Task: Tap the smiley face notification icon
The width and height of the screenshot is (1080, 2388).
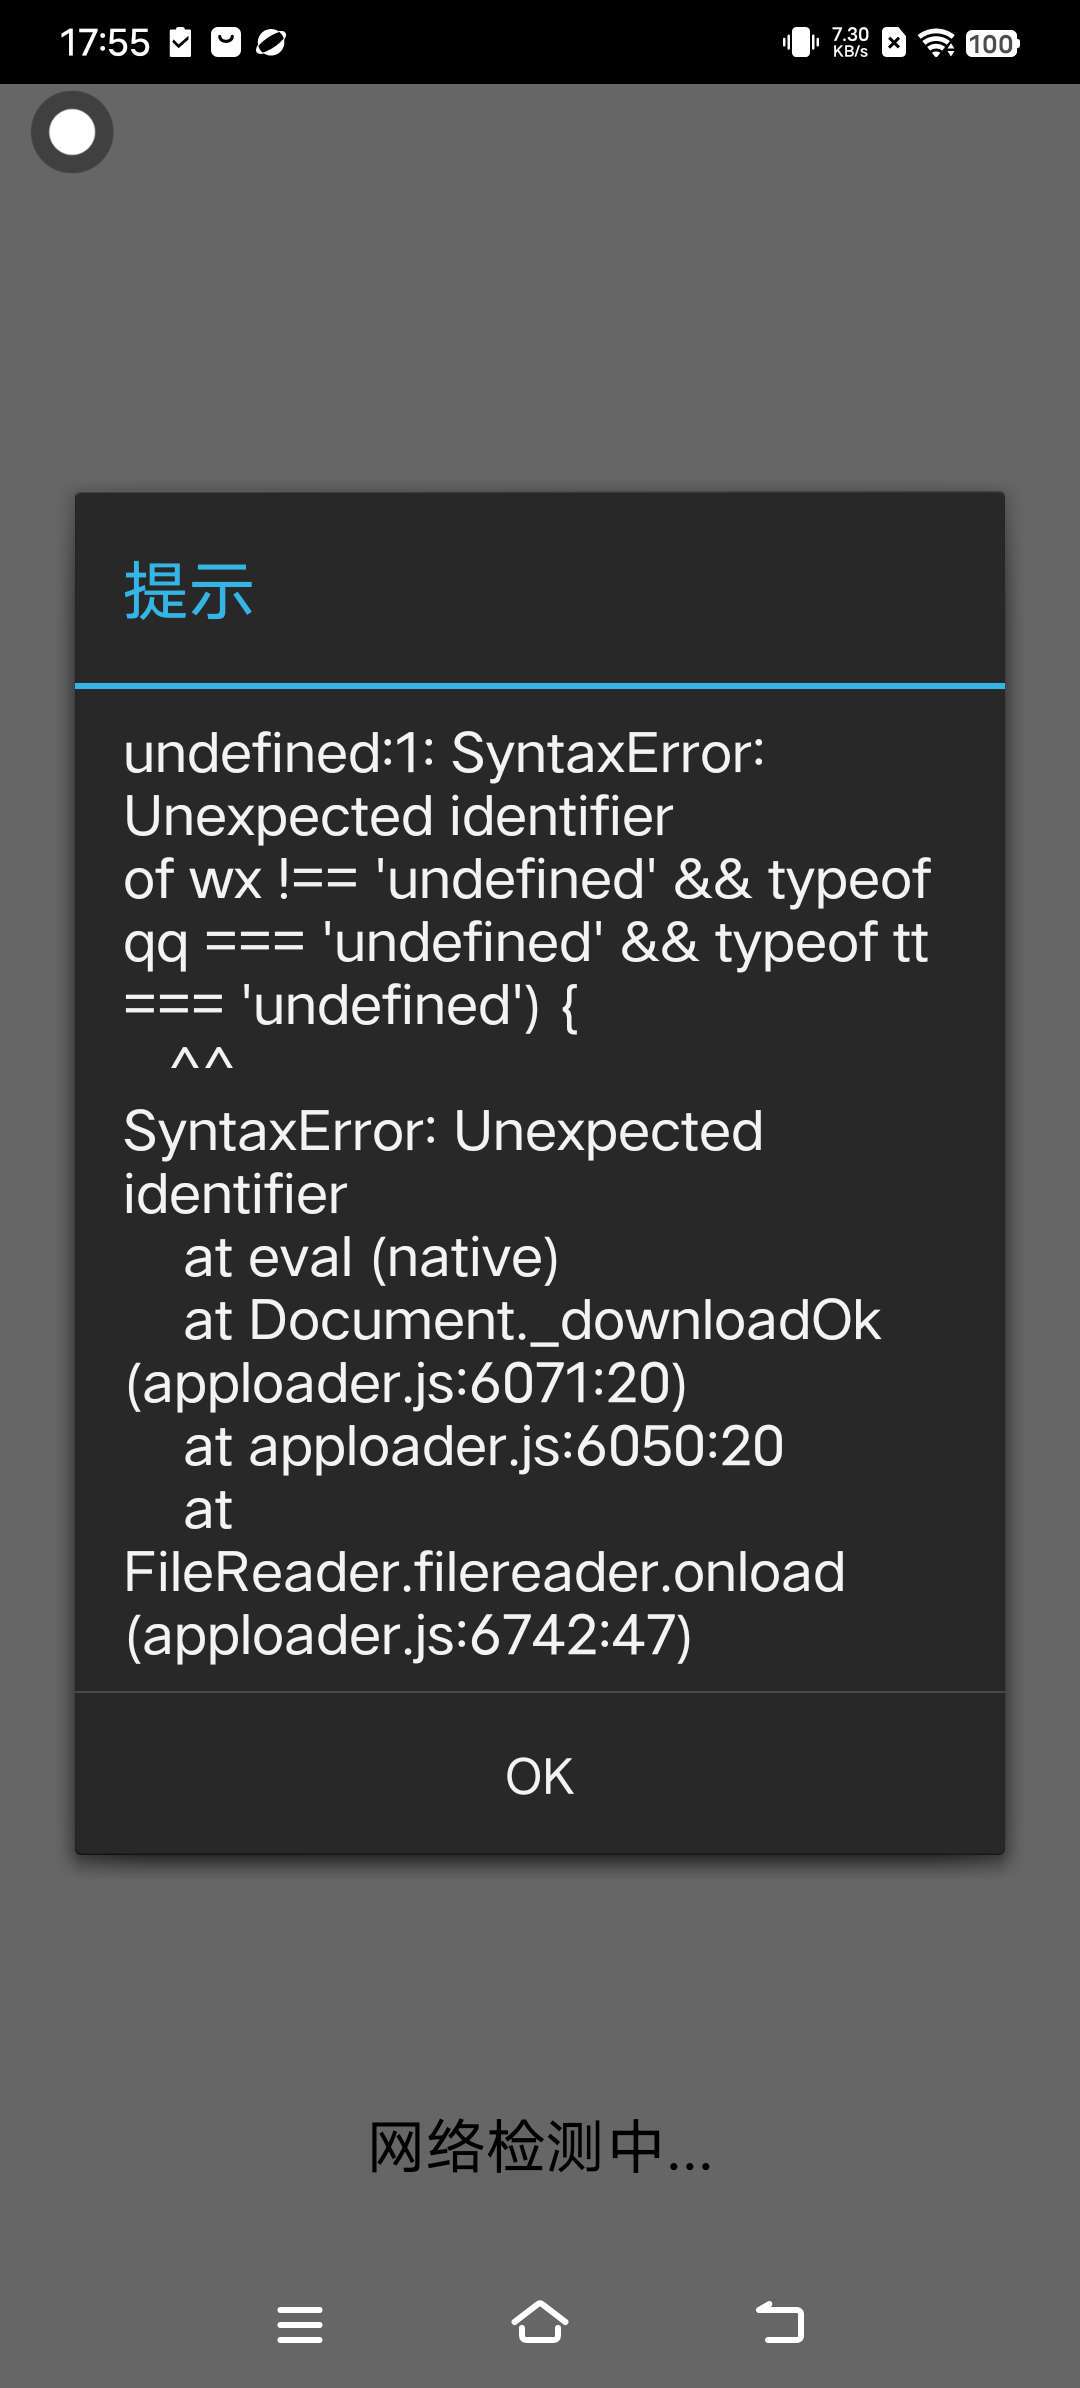Action: click(226, 42)
